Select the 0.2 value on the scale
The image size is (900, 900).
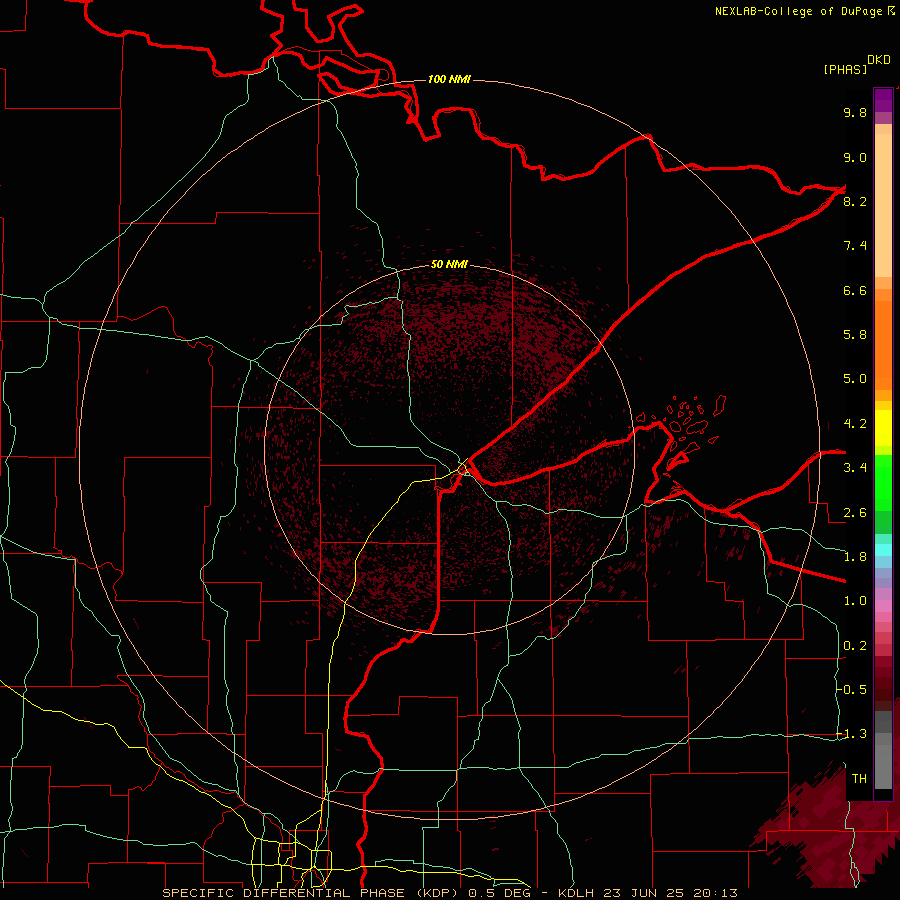[x=855, y=646]
